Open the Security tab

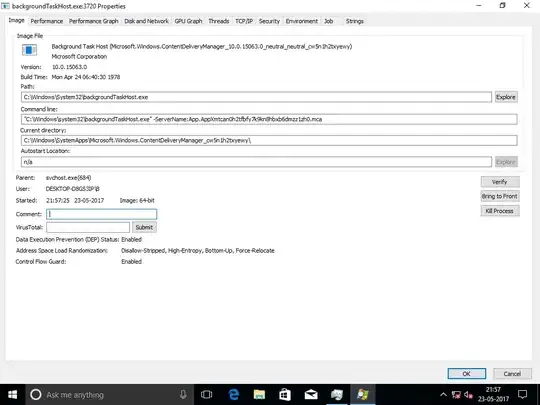(x=269, y=21)
